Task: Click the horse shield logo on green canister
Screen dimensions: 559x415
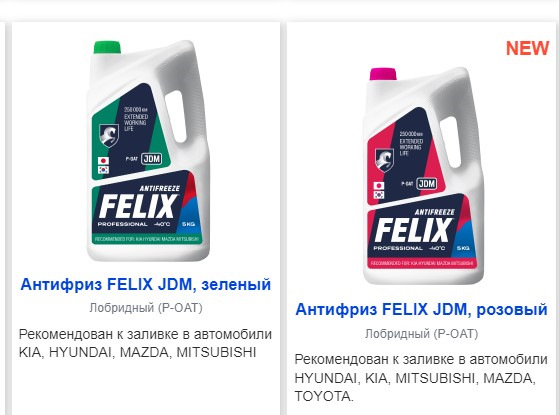Action: 108,135
